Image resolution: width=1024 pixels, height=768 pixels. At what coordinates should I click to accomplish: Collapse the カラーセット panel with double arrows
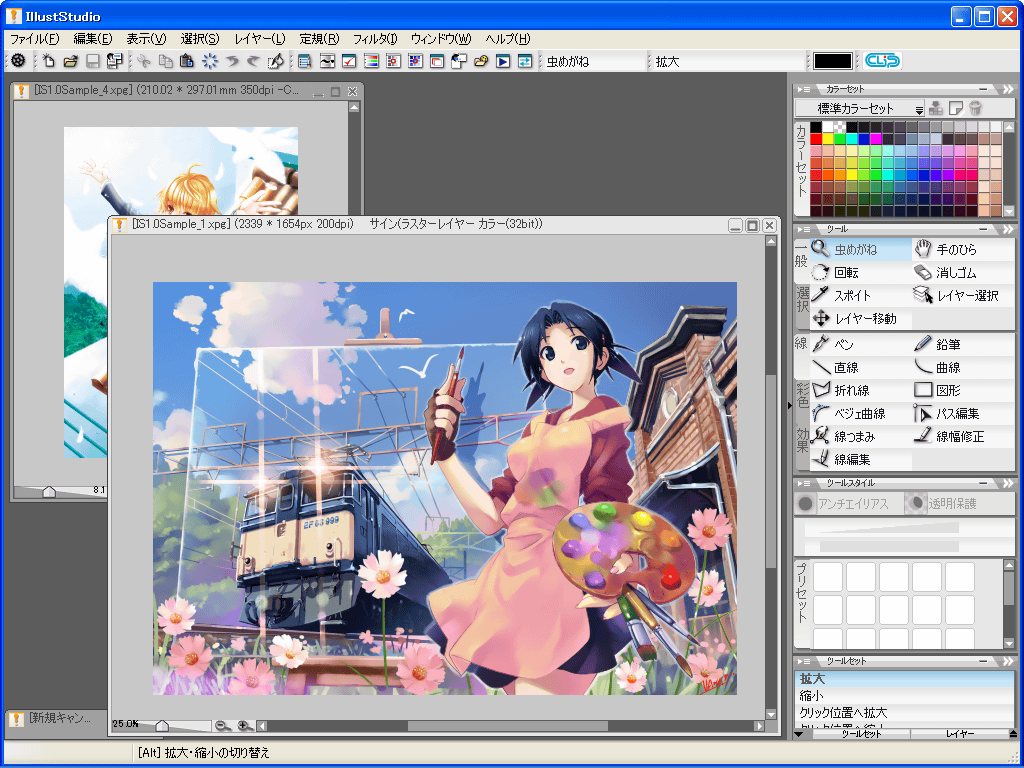pyautogui.click(x=1008, y=89)
